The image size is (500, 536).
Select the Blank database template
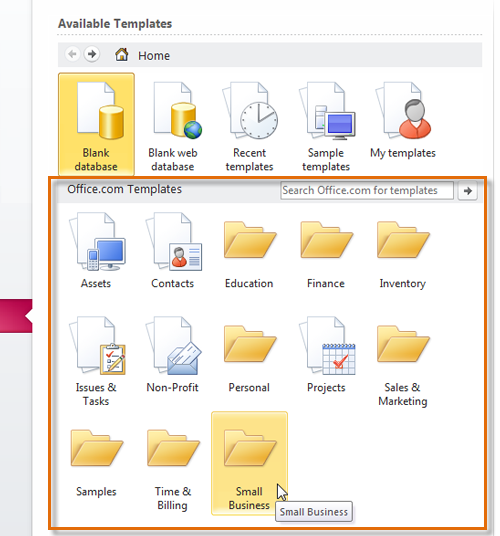[96, 124]
